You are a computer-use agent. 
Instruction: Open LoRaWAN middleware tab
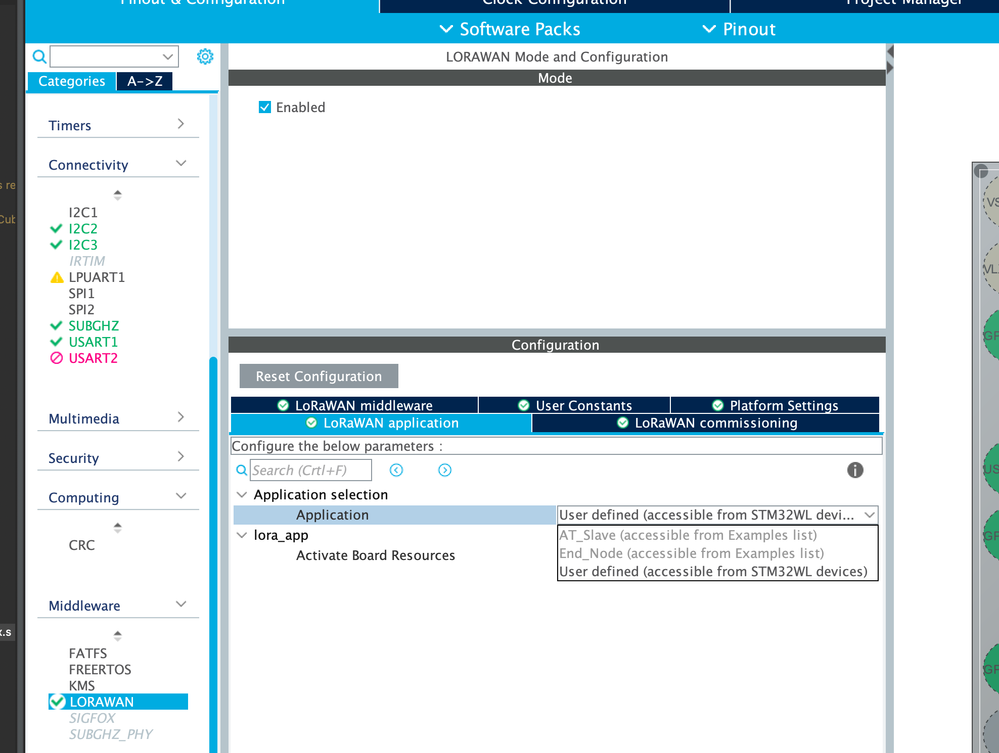tap(354, 405)
